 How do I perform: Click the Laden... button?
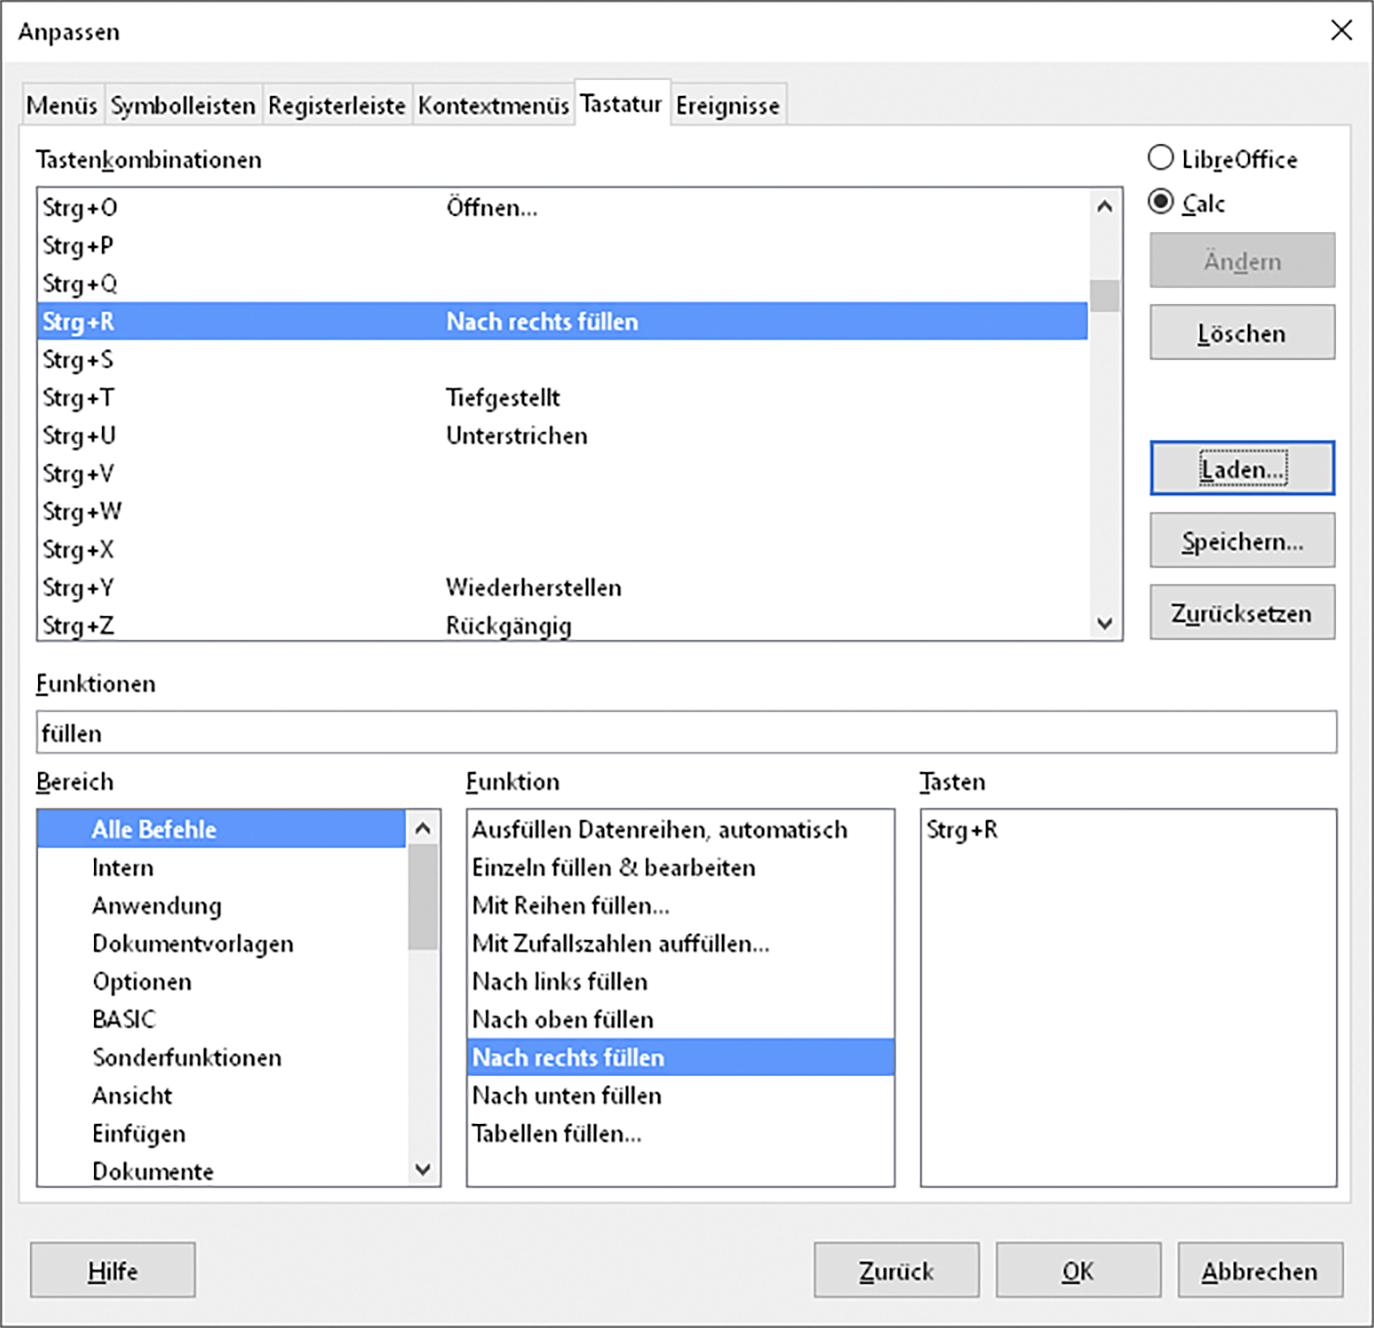click(x=1242, y=468)
